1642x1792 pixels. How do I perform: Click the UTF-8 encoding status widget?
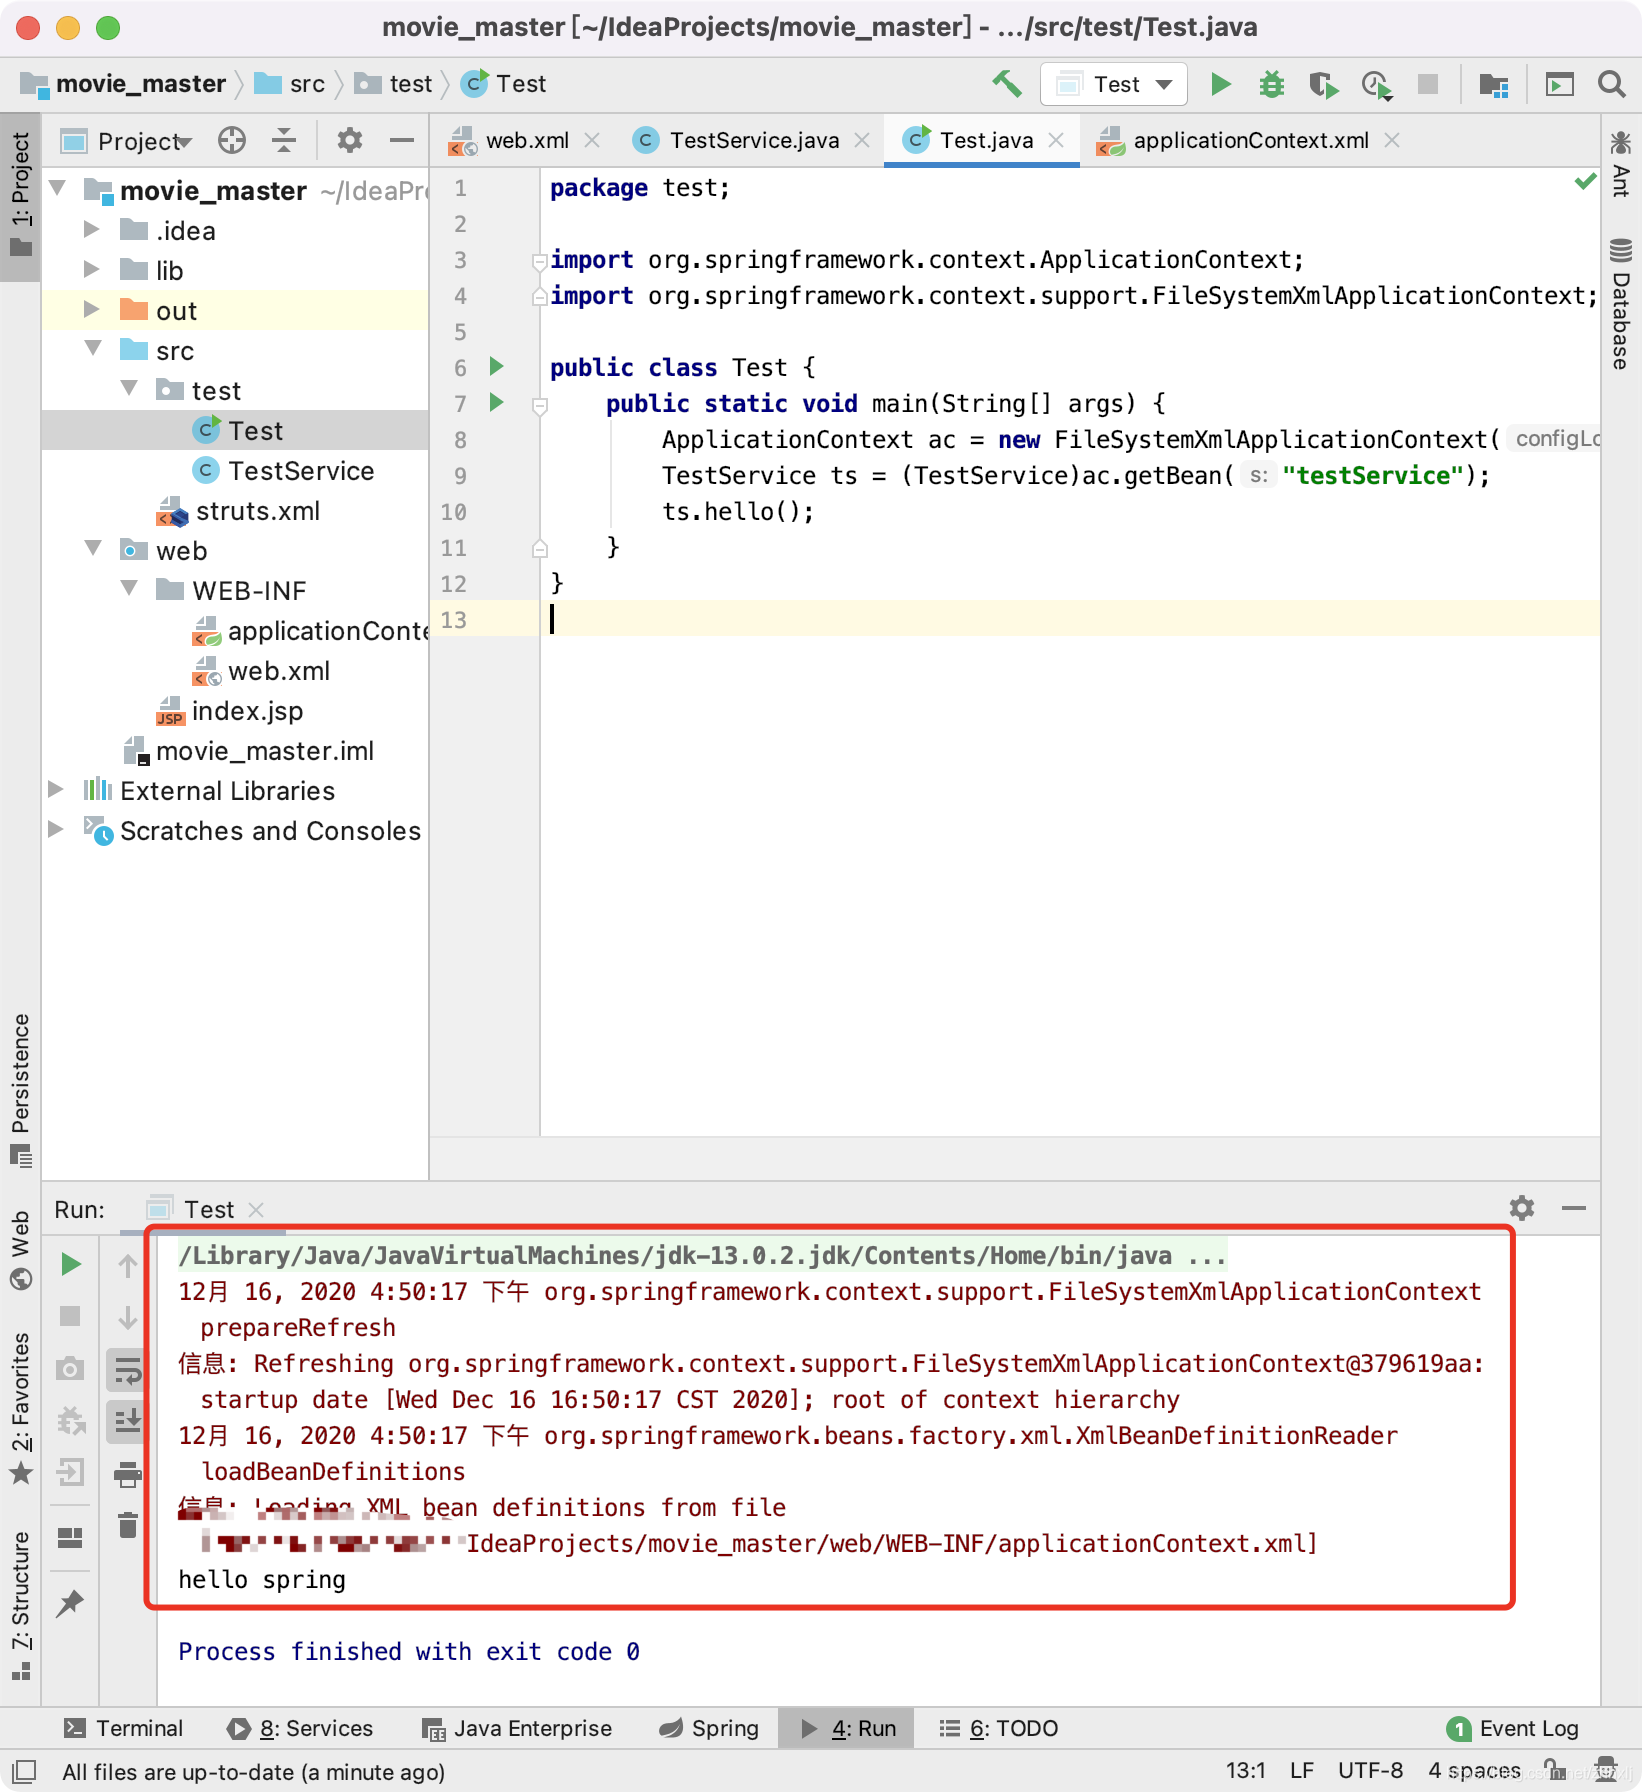coord(1370,1771)
